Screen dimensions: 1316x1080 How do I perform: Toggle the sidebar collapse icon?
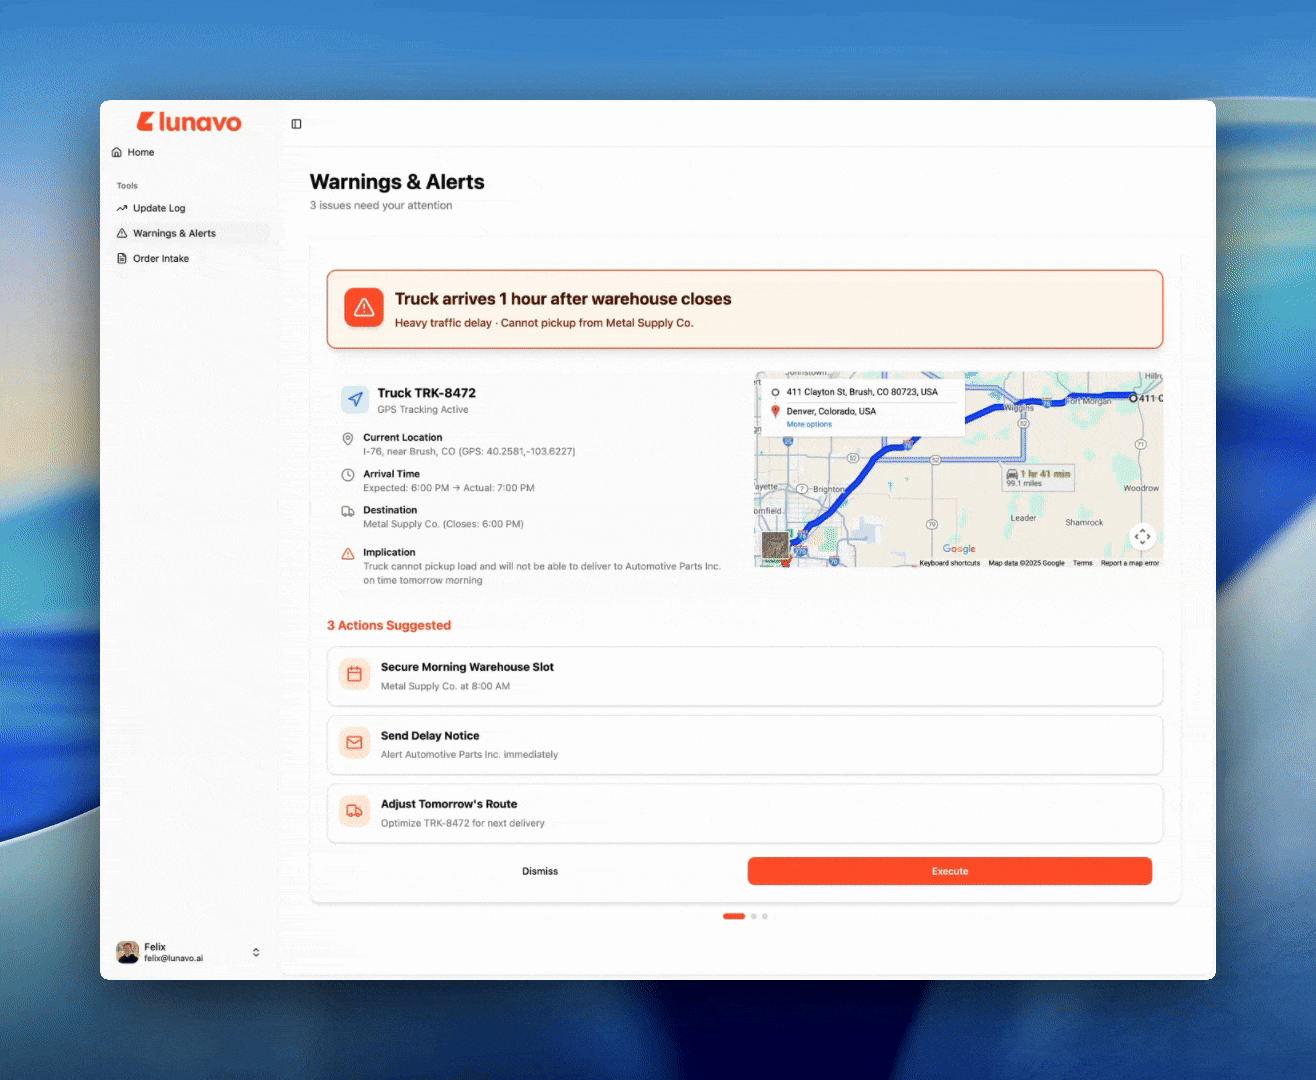(x=296, y=124)
